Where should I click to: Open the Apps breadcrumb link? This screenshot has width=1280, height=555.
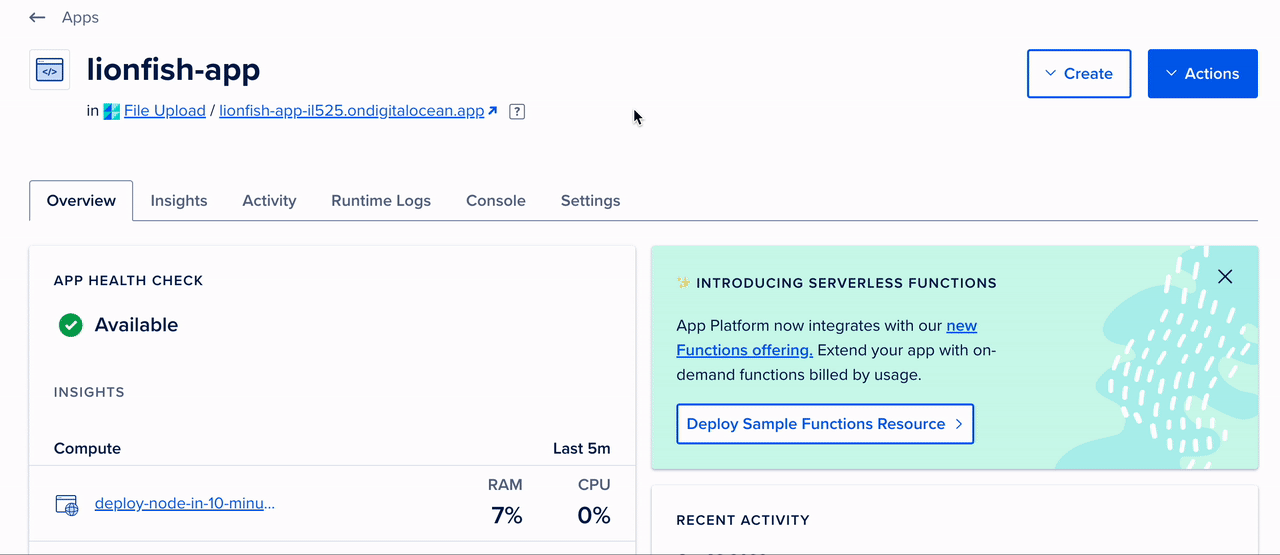click(x=80, y=18)
